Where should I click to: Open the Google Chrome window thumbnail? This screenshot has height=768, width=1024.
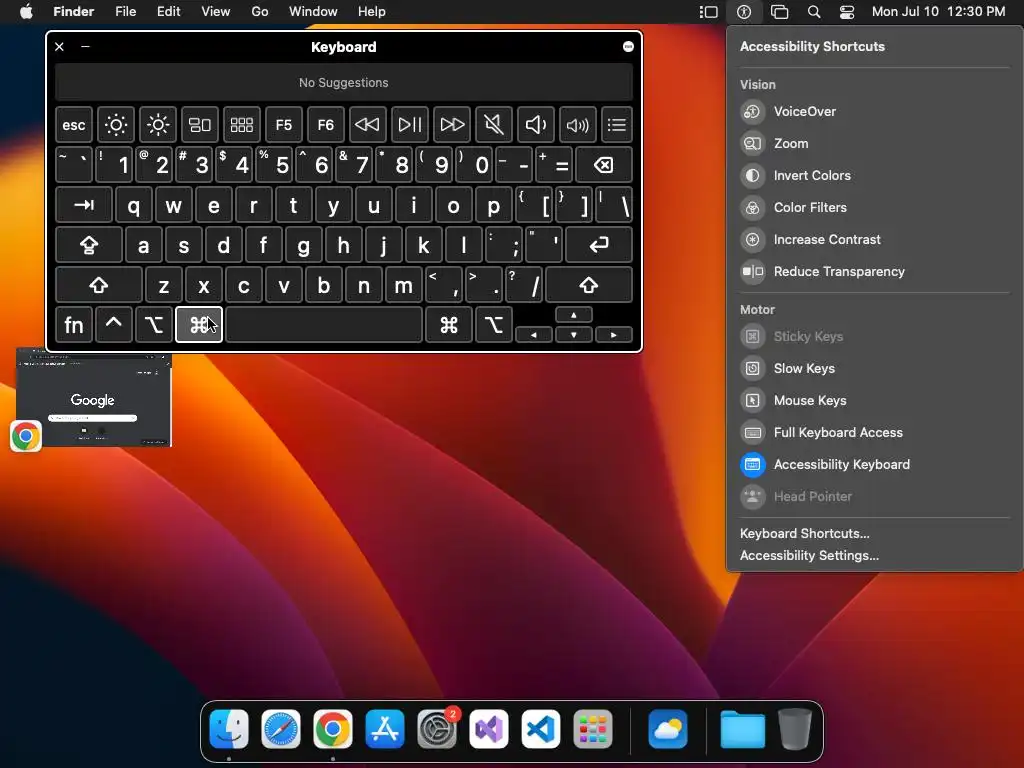pos(94,398)
